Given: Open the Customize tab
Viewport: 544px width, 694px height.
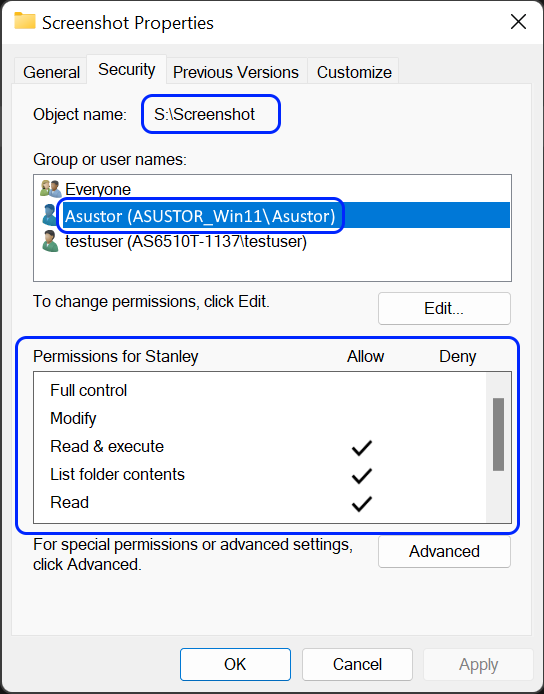Looking at the screenshot, I should tap(354, 72).
